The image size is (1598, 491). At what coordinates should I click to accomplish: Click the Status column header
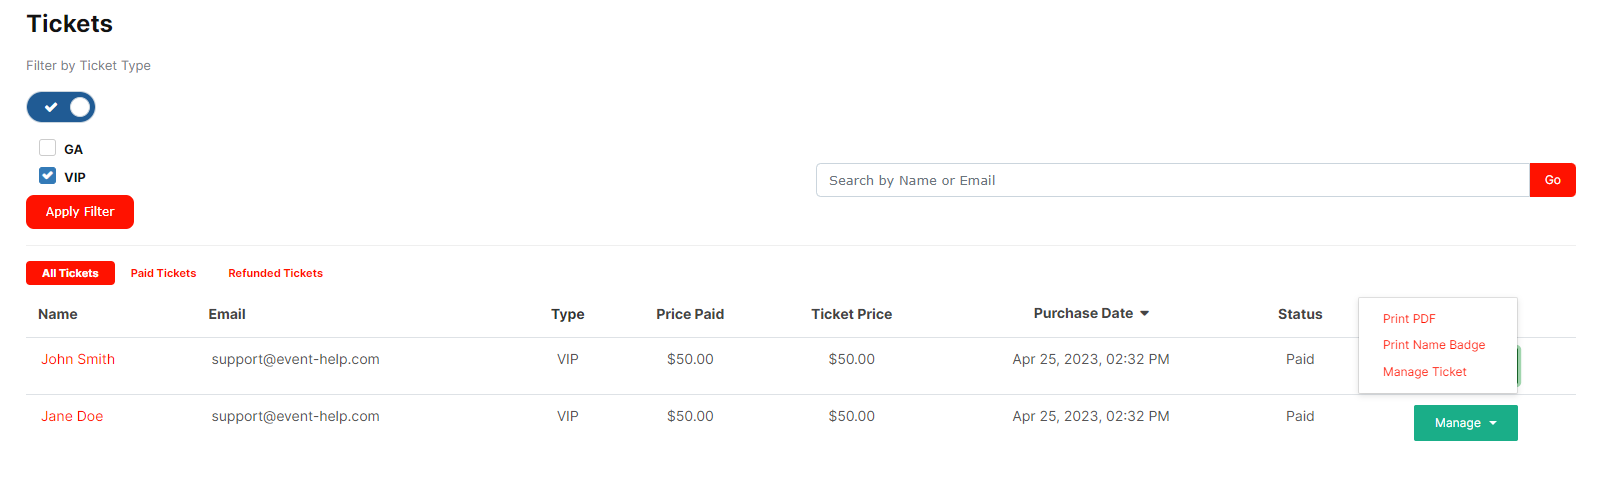pos(1299,314)
